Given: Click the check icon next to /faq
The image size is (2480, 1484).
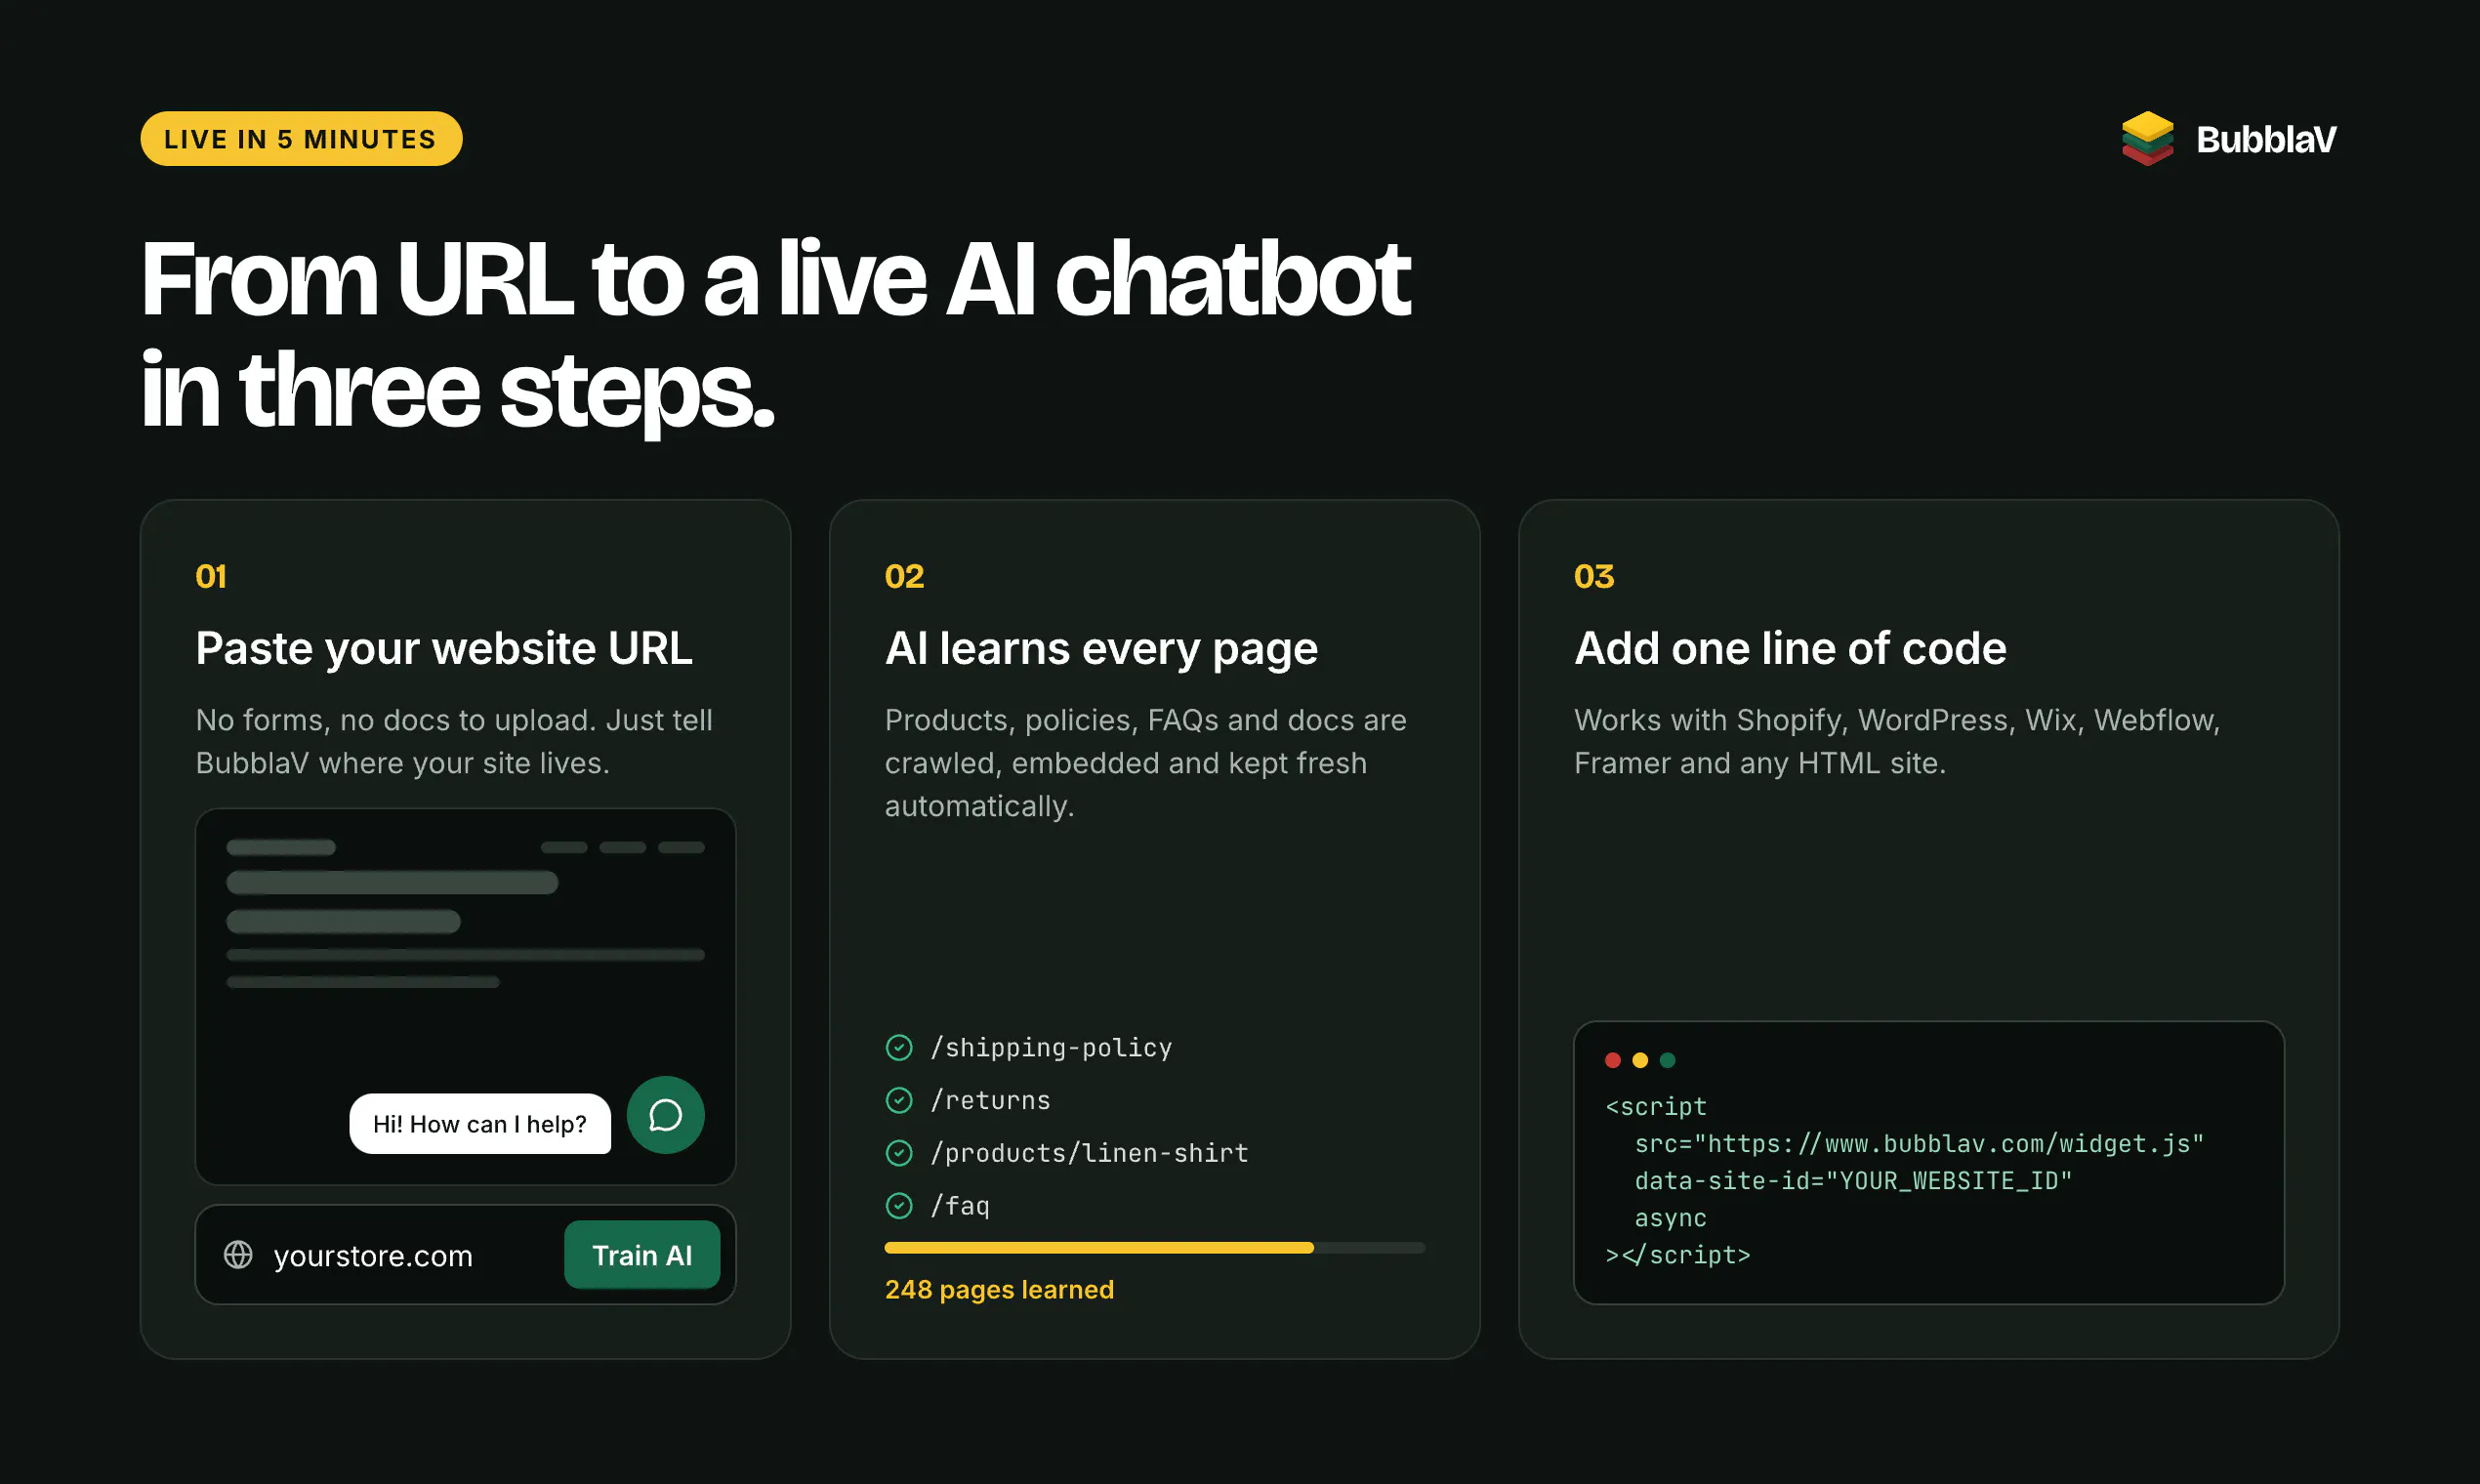Looking at the screenshot, I should pos(899,1206).
